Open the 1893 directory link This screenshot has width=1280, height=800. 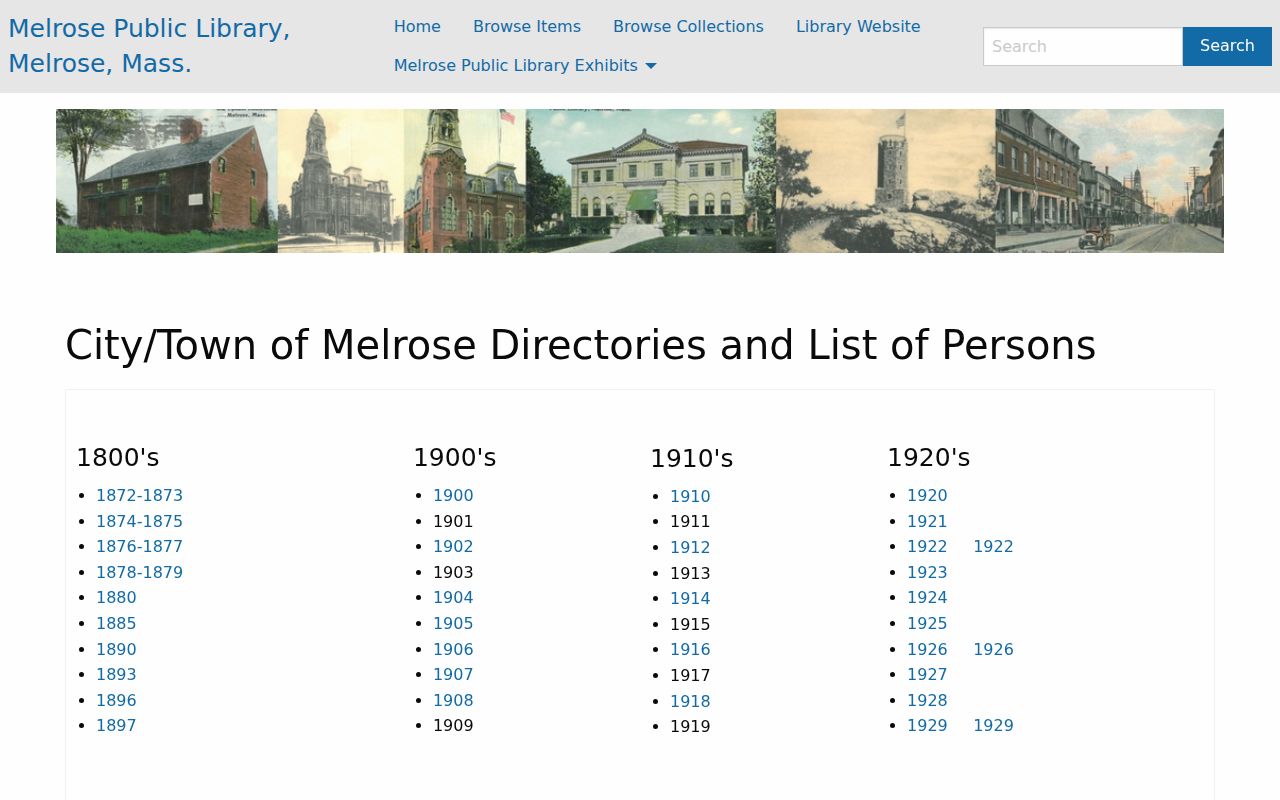coord(116,675)
